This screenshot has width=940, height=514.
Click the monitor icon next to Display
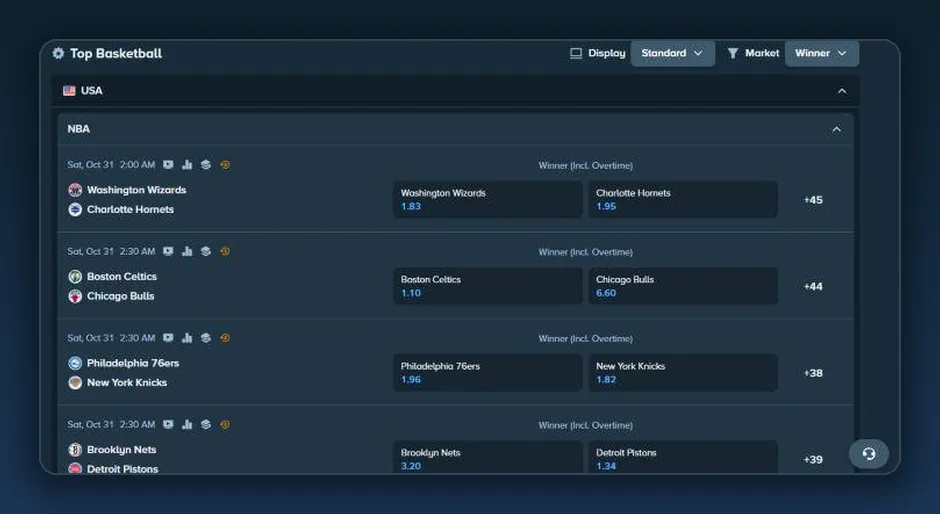[x=576, y=53]
